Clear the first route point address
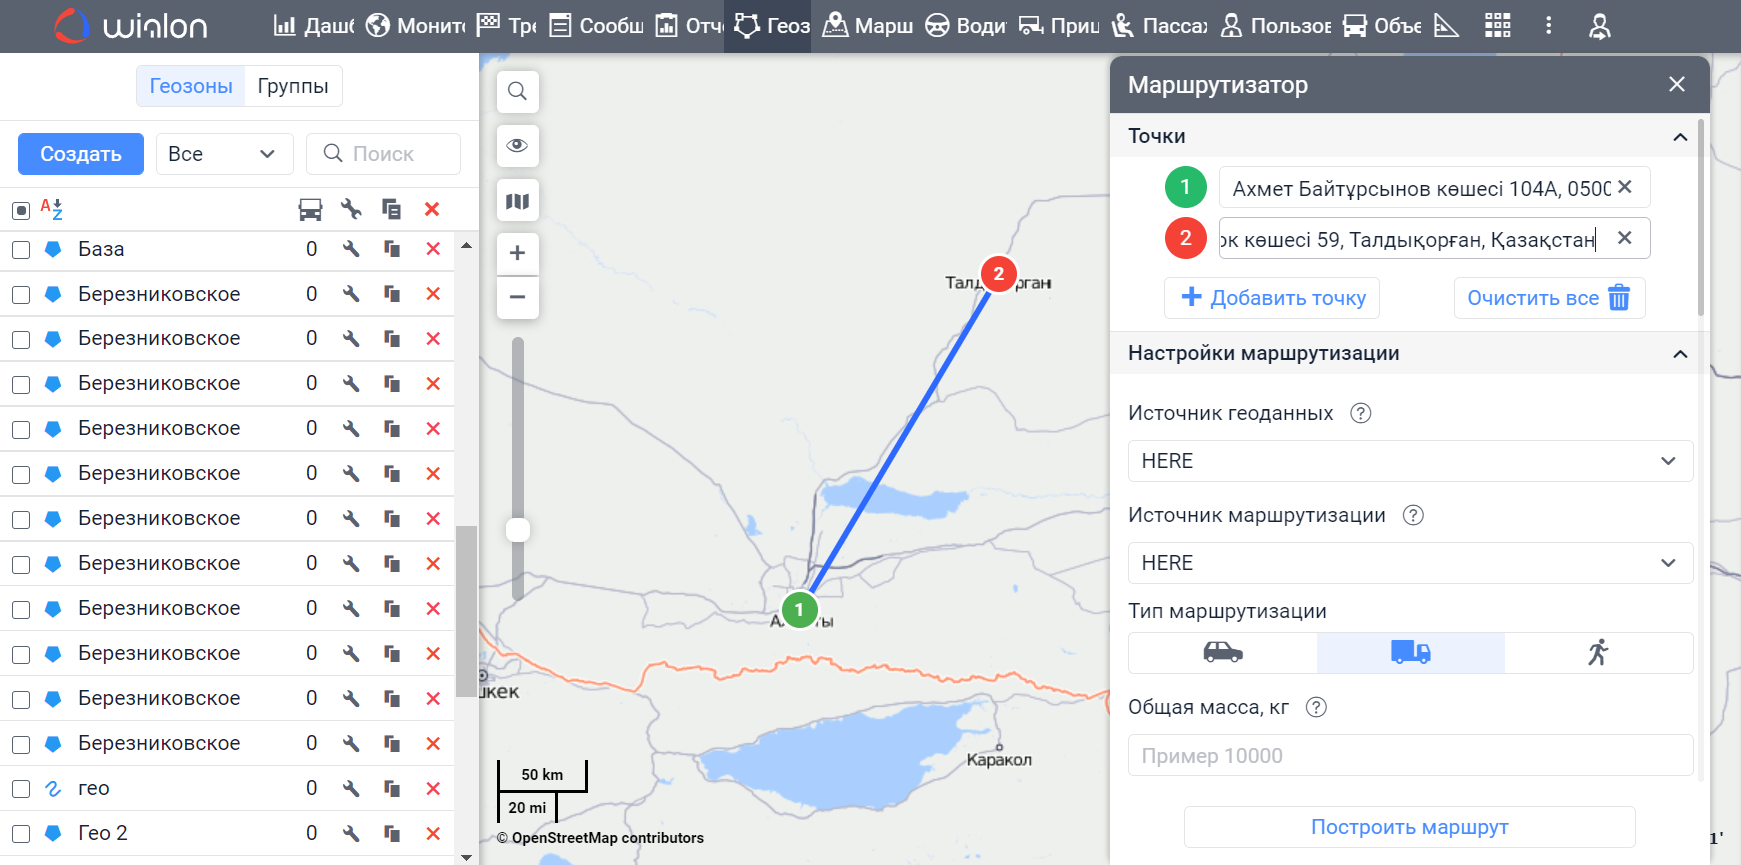The height and width of the screenshot is (865, 1741). coord(1625,187)
